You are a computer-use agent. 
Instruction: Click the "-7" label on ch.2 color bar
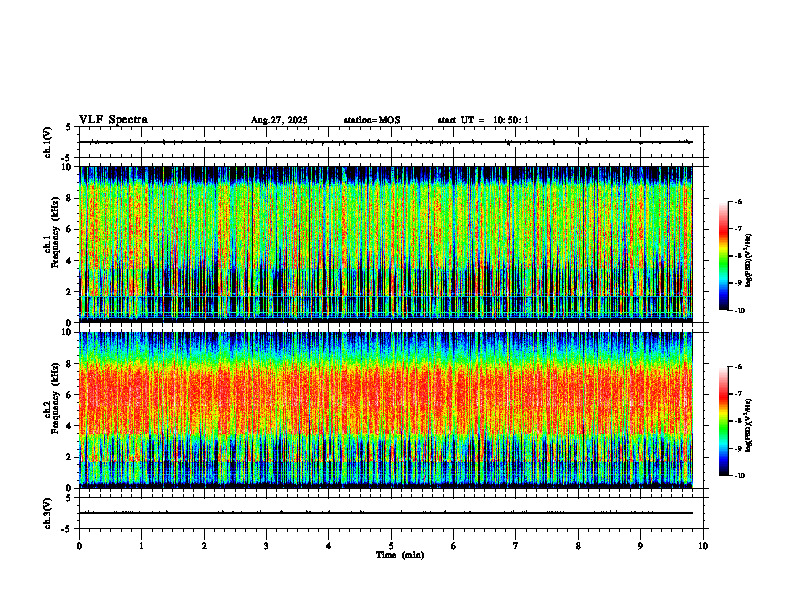(739, 394)
